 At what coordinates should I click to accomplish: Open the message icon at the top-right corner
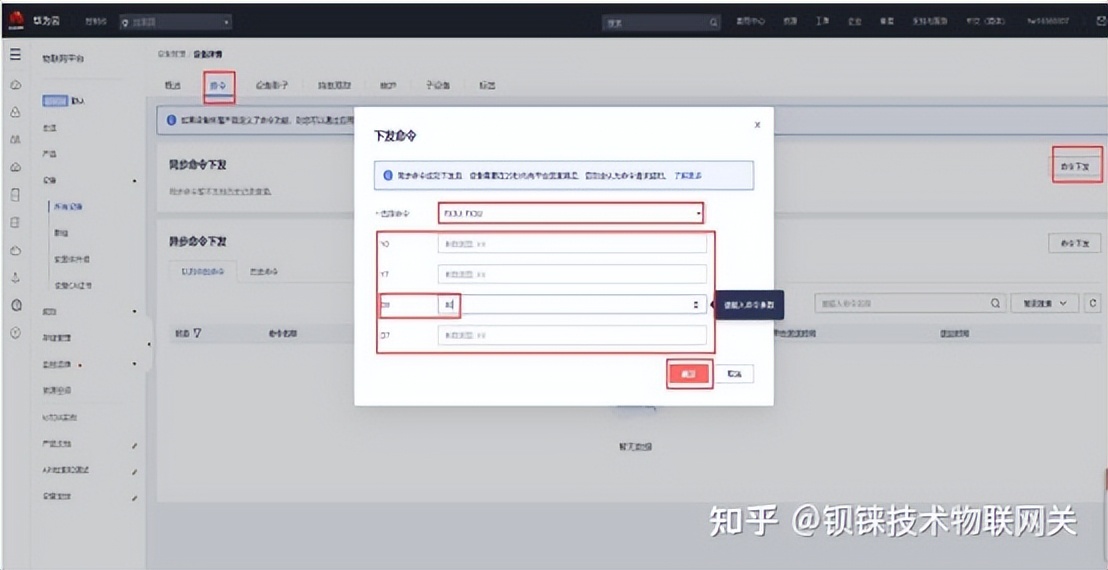click(1100, 22)
